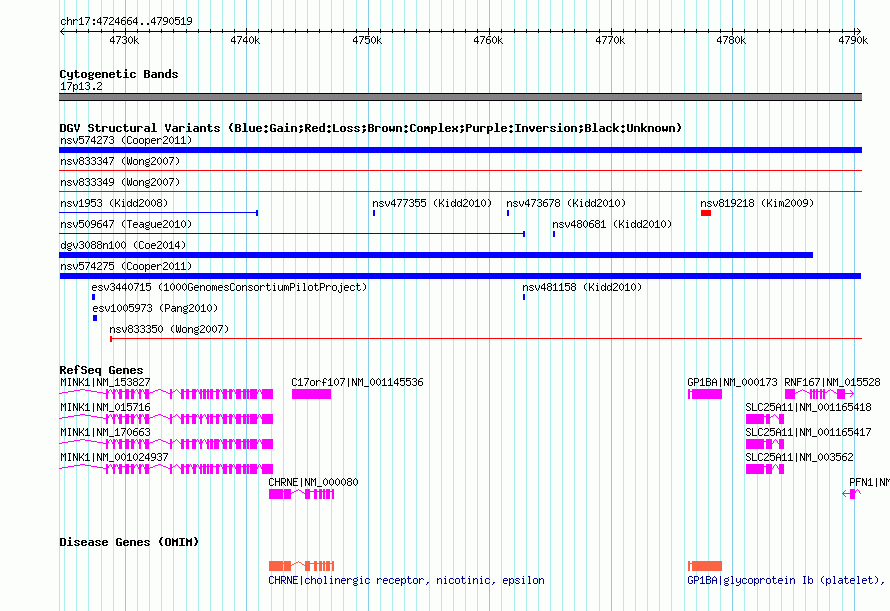Click the DGV Structural Variants track title
Image resolution: width=890 pixels, height=611 pixels.
point(371,128)
